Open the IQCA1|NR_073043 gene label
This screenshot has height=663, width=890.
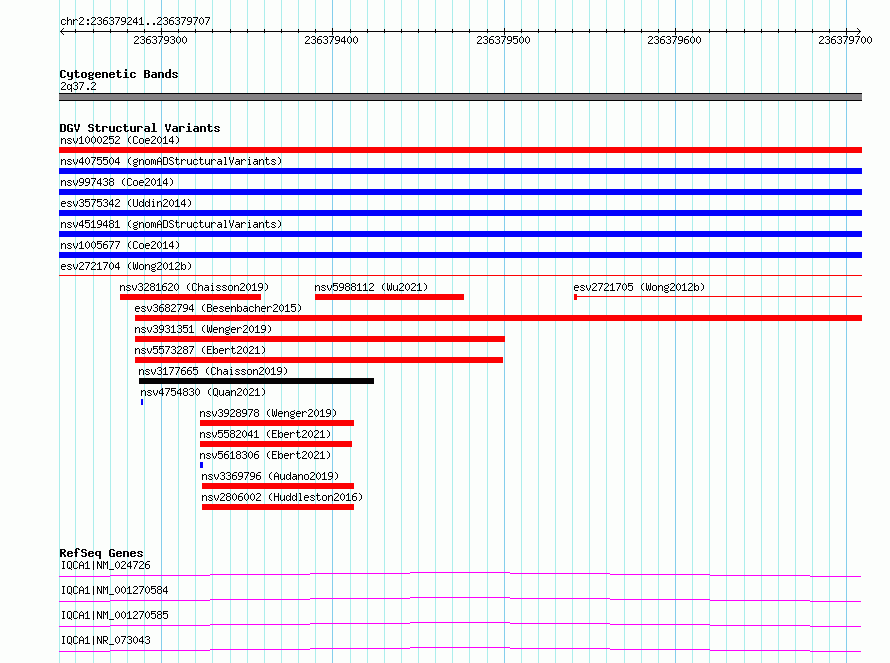[106, 640]
